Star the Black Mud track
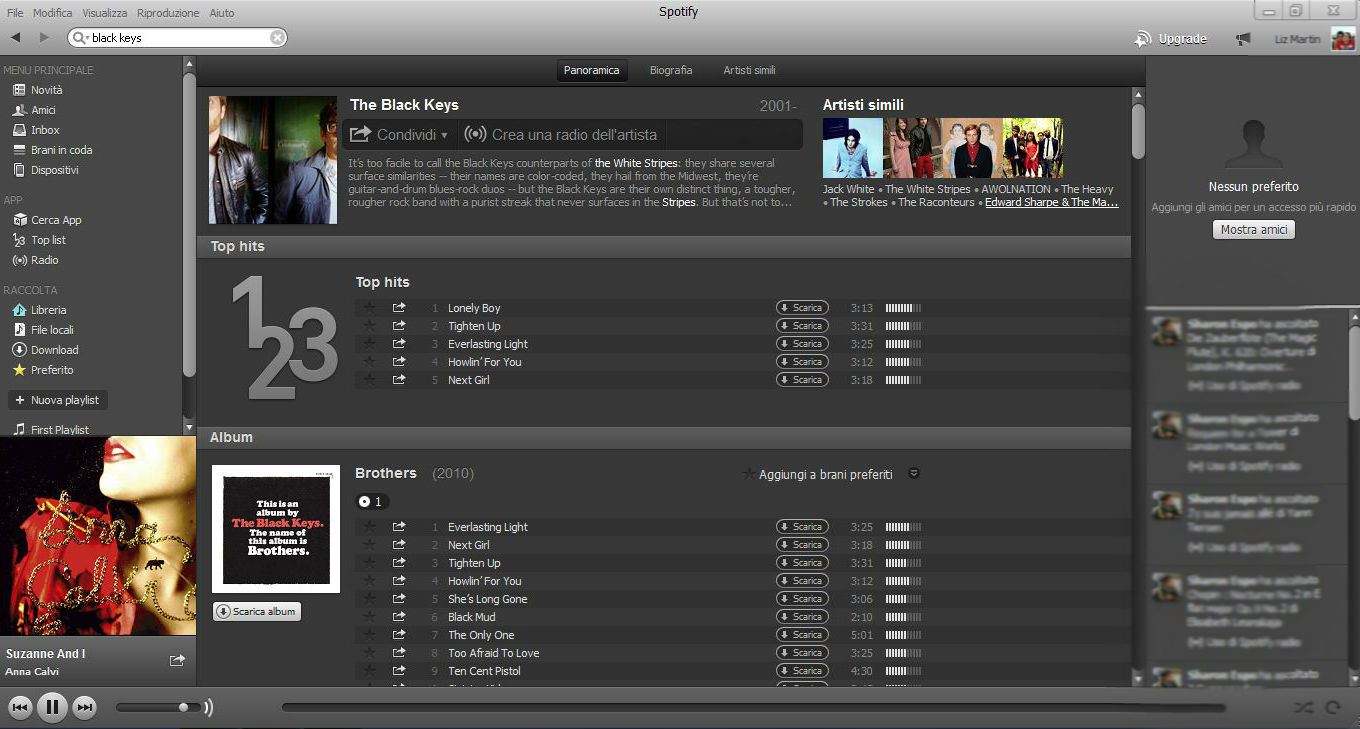The width and height of the screenshot is (1360, 729). tap(369, 617)
